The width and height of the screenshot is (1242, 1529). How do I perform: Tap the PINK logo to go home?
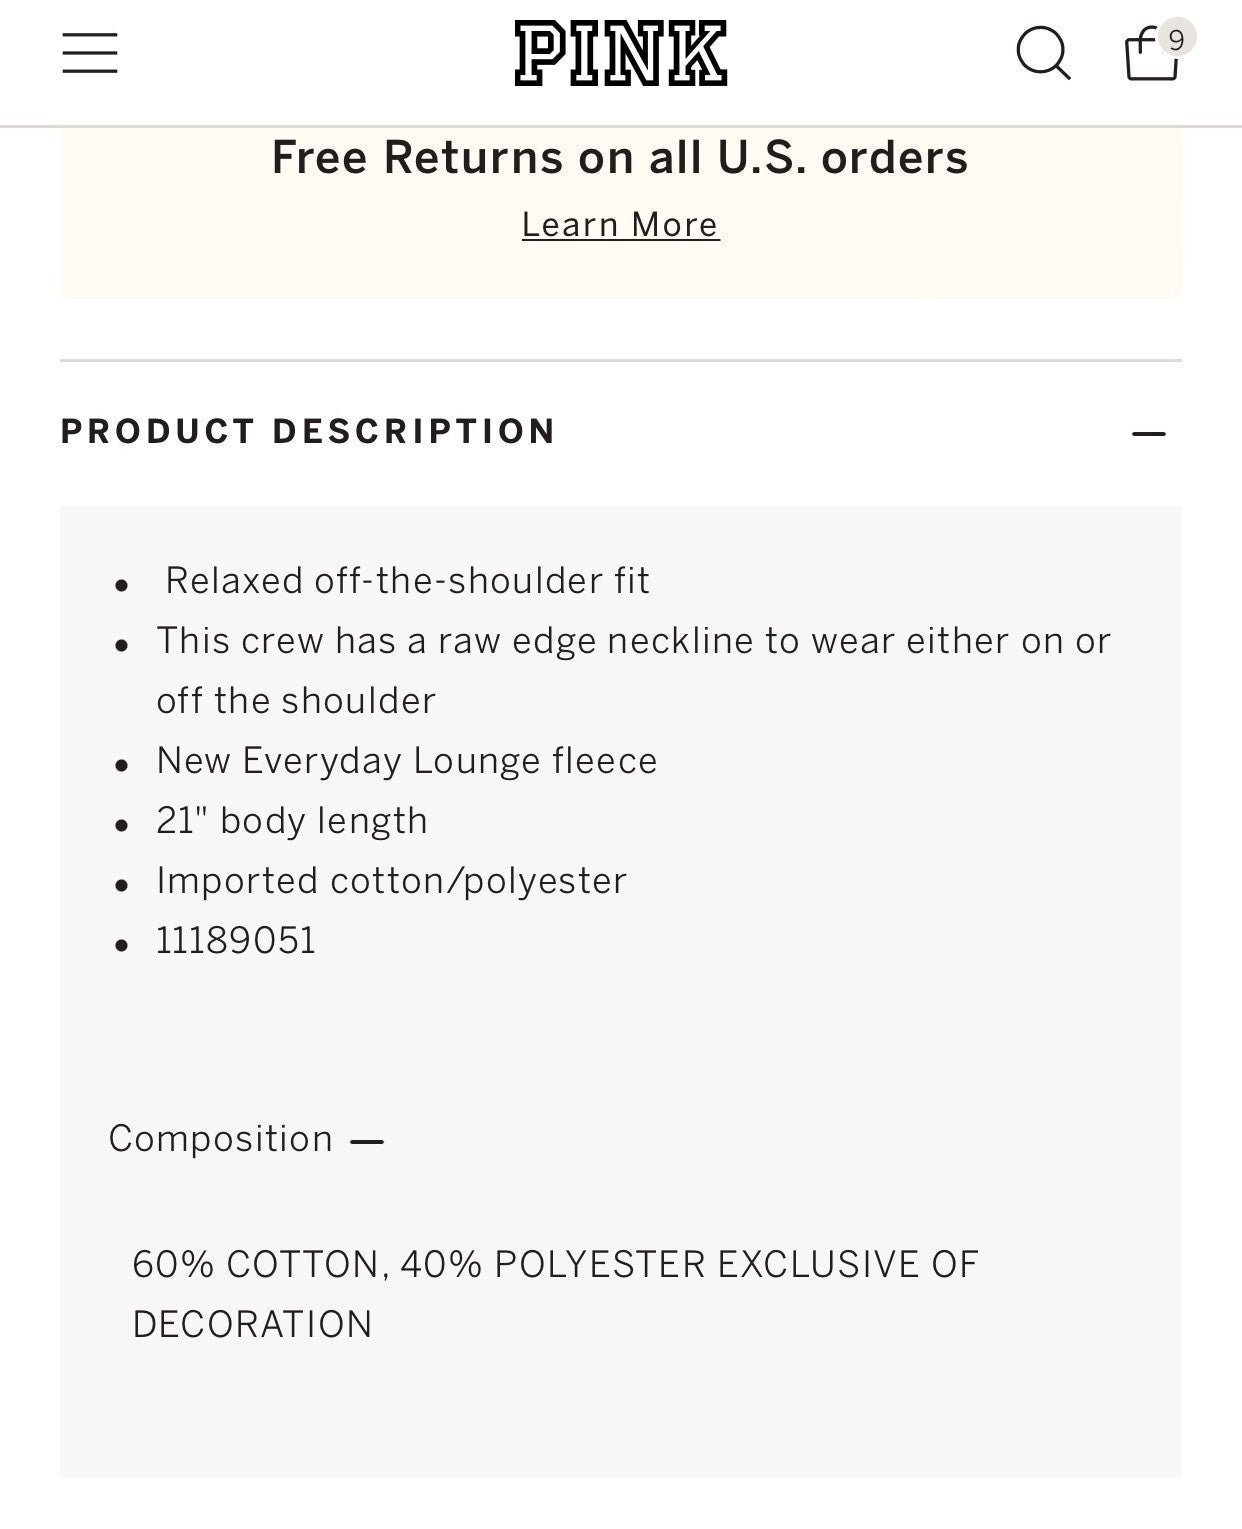621,54
